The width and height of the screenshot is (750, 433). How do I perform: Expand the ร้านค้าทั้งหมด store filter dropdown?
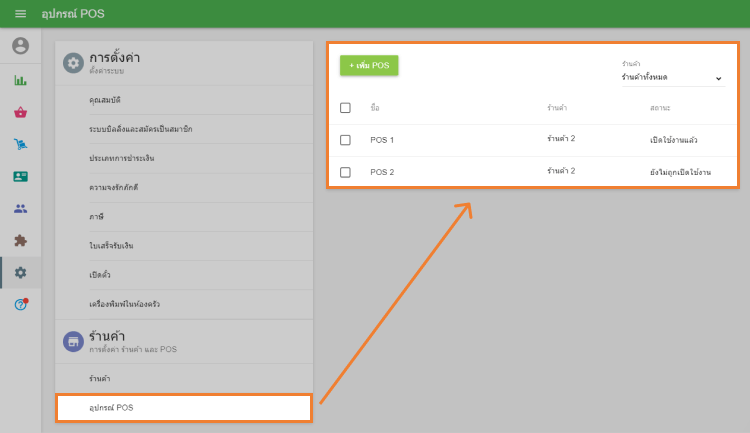click(673, 77)
